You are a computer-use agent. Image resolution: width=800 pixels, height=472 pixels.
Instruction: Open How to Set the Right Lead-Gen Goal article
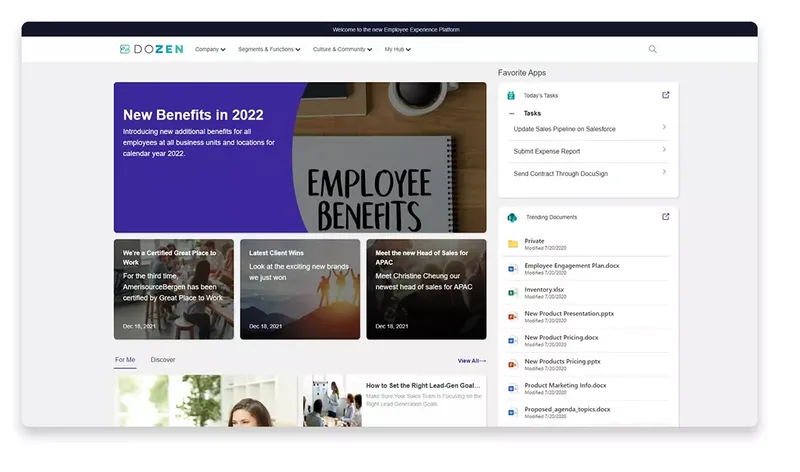click(x=423, y=386)
